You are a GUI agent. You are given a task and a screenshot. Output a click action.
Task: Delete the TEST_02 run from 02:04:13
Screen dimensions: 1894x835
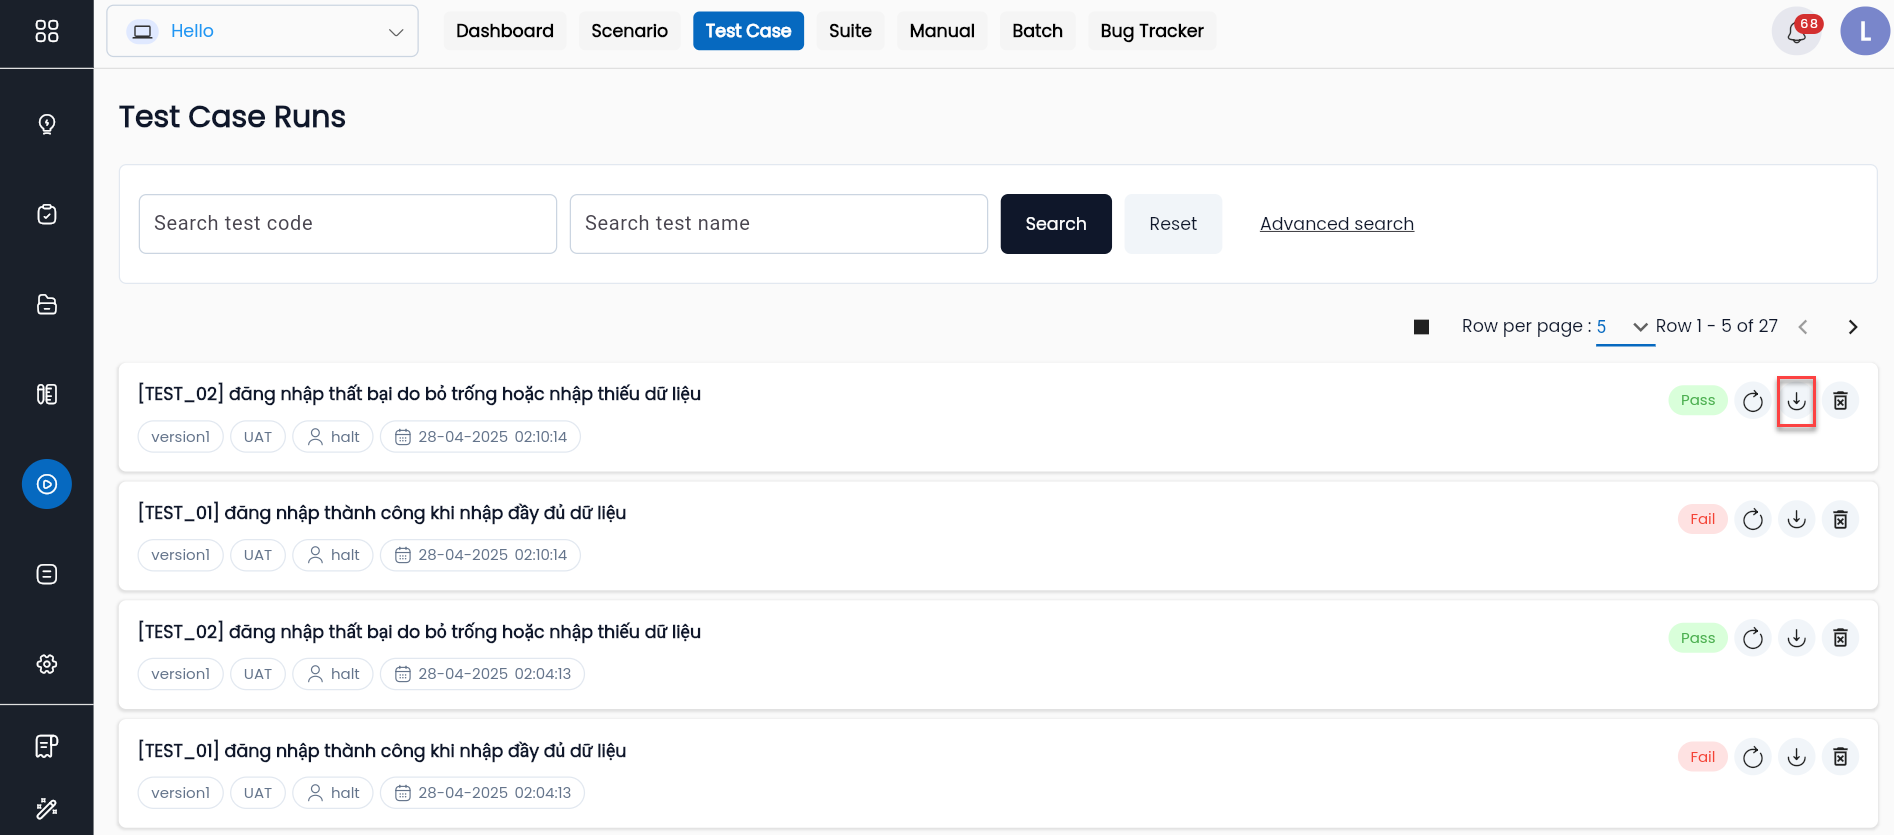pos(1840,638)
